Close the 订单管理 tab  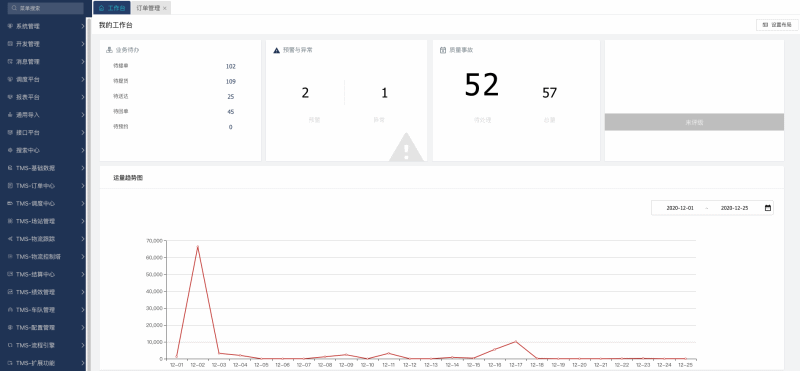click(165, 9)
